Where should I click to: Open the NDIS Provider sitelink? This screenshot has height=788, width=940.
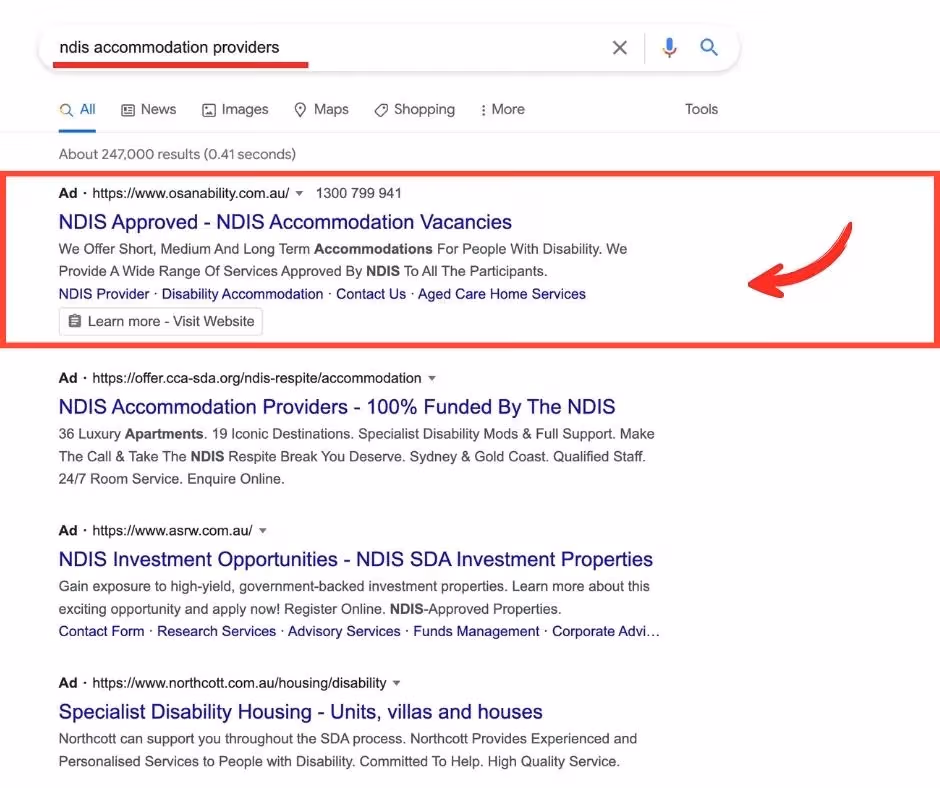tap(104, 294)
